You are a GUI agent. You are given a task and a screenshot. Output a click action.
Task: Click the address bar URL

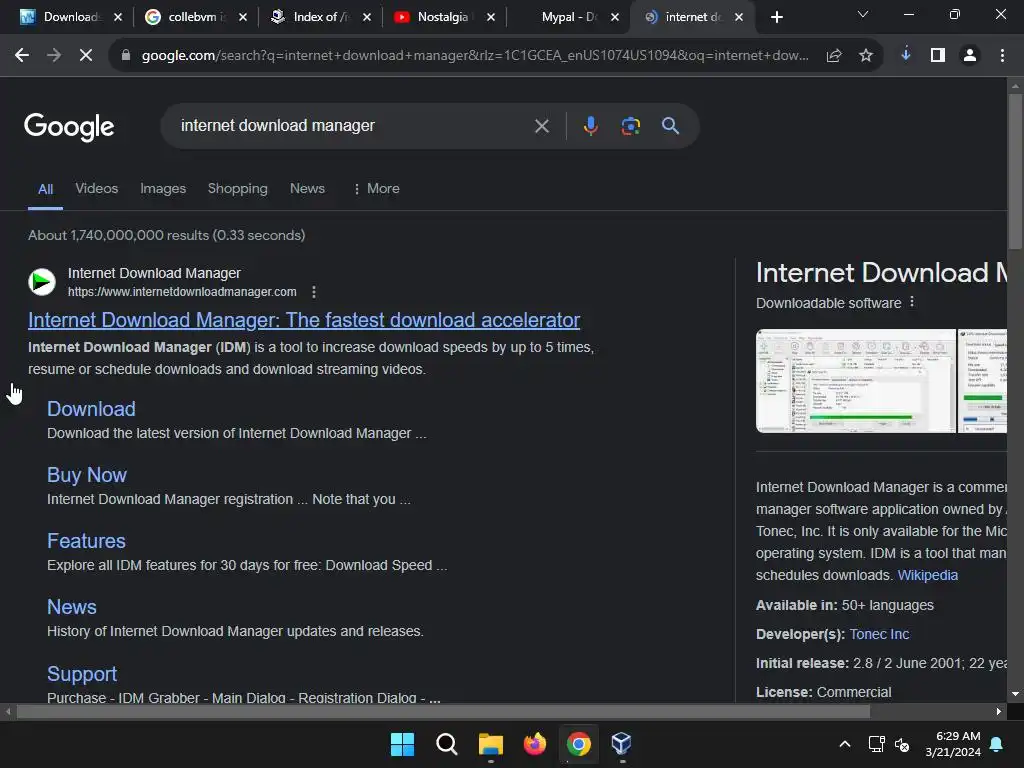[x=475, y=56]
